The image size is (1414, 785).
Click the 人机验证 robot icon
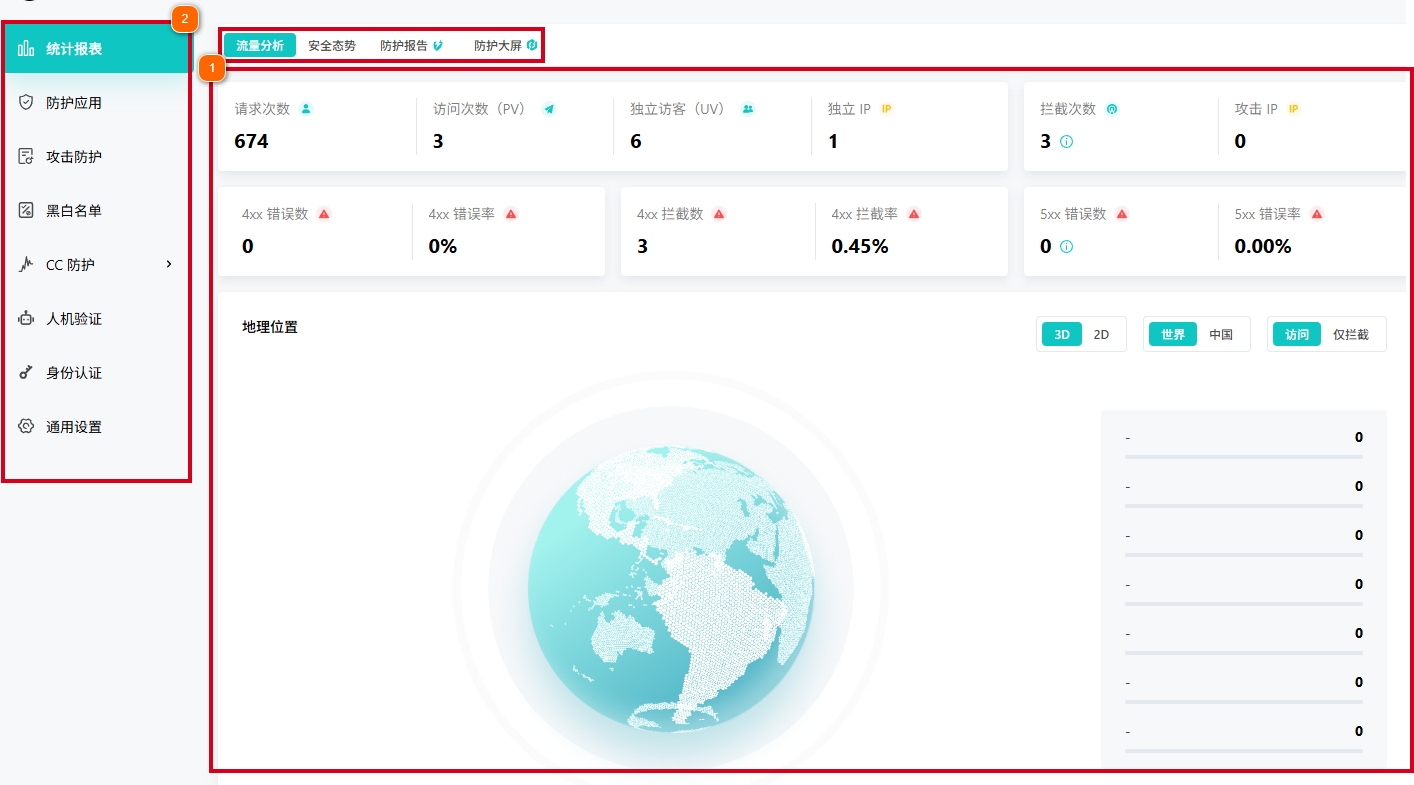(26, 319)
